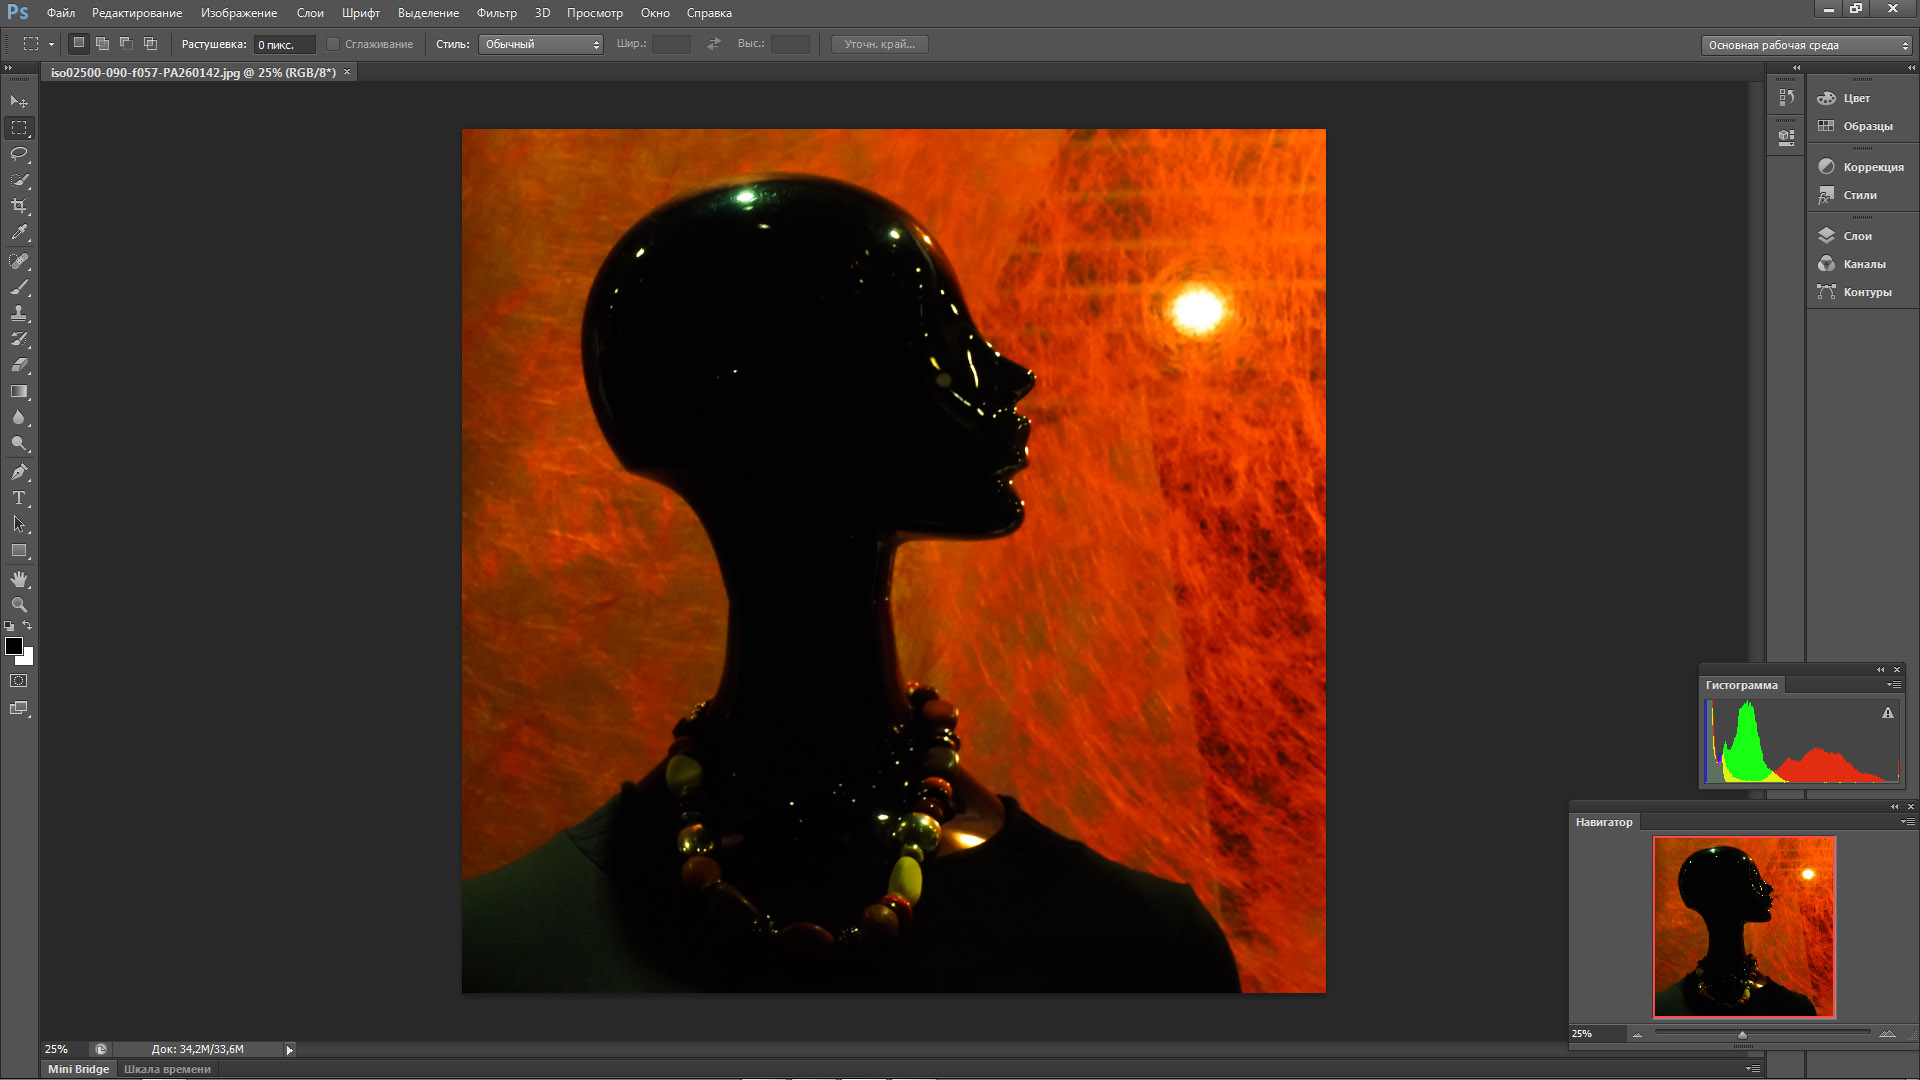Select the Eyedropper tool
Viewport: 1920px width, 1080px height.
click(19, 232)
